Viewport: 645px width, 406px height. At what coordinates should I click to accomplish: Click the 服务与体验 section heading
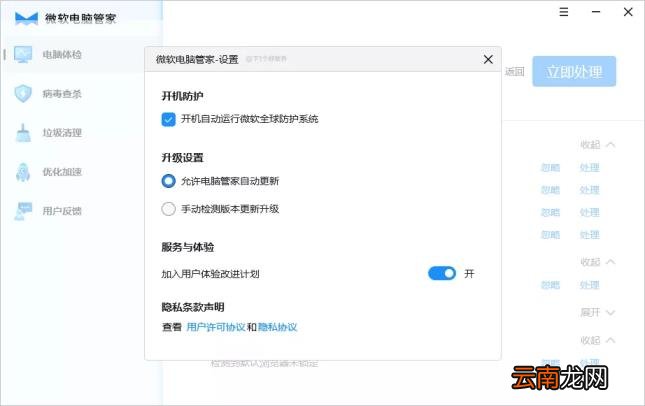pyautogui.click(x=188, y=247)
